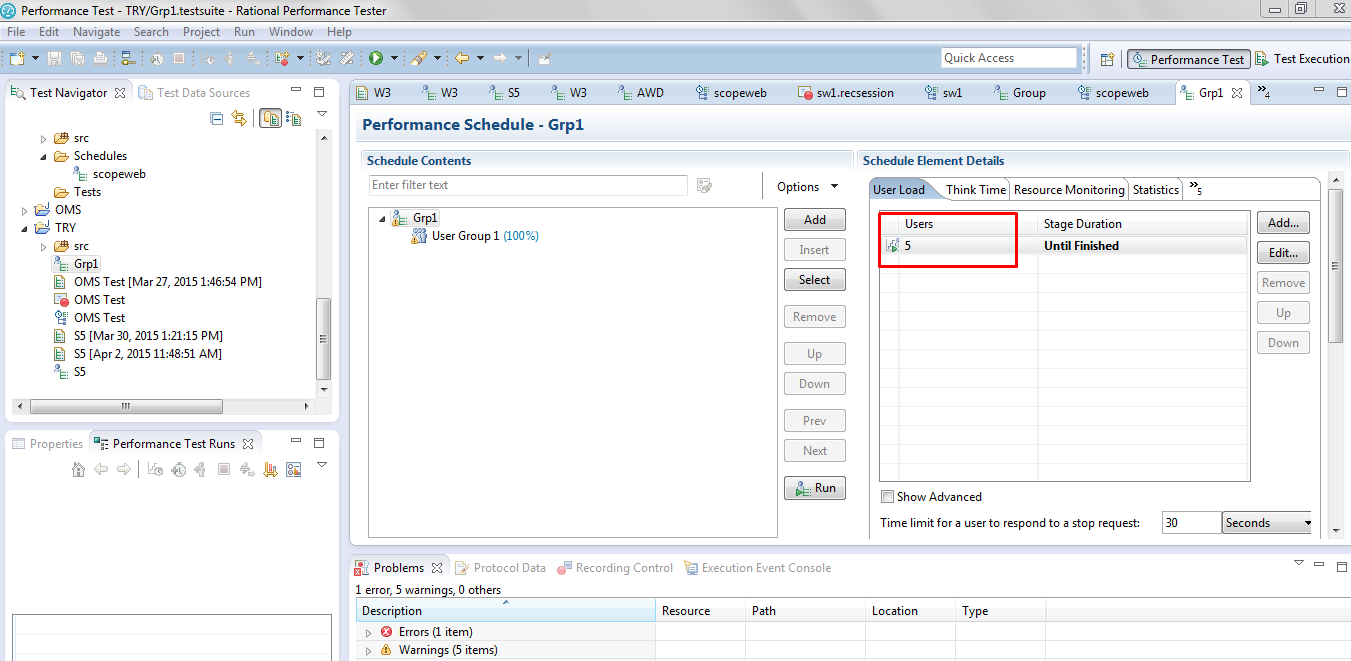Click the New wizard toolbar icon
The height and width of the screenshot is (661, 1351).
click(x=17, y=58)
